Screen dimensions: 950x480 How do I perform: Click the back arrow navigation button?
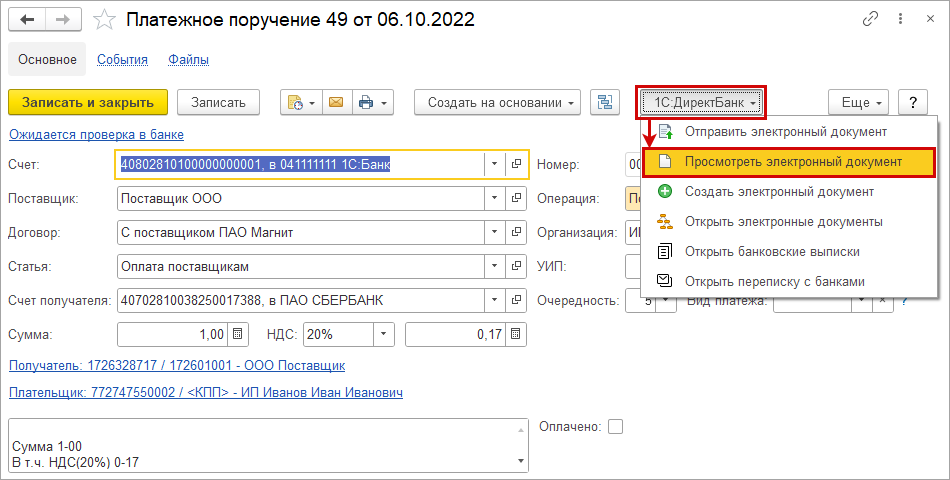(x=31, y=19)
